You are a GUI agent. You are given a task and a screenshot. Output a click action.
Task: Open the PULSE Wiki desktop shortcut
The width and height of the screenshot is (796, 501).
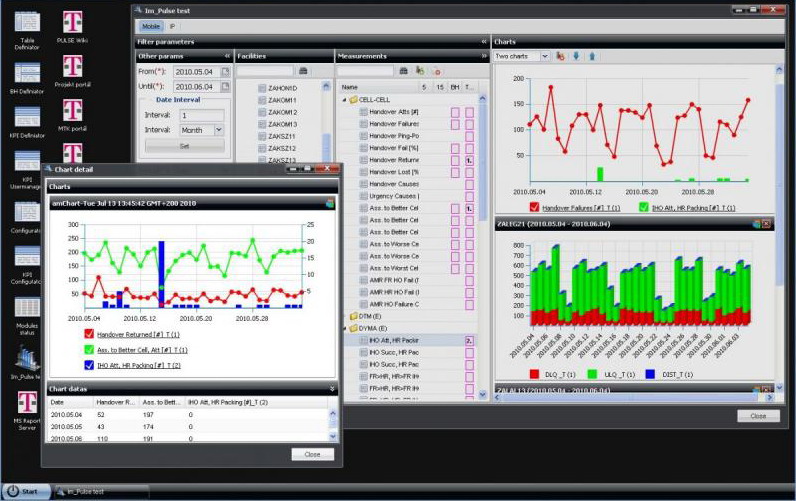click(x=72, y=23)
